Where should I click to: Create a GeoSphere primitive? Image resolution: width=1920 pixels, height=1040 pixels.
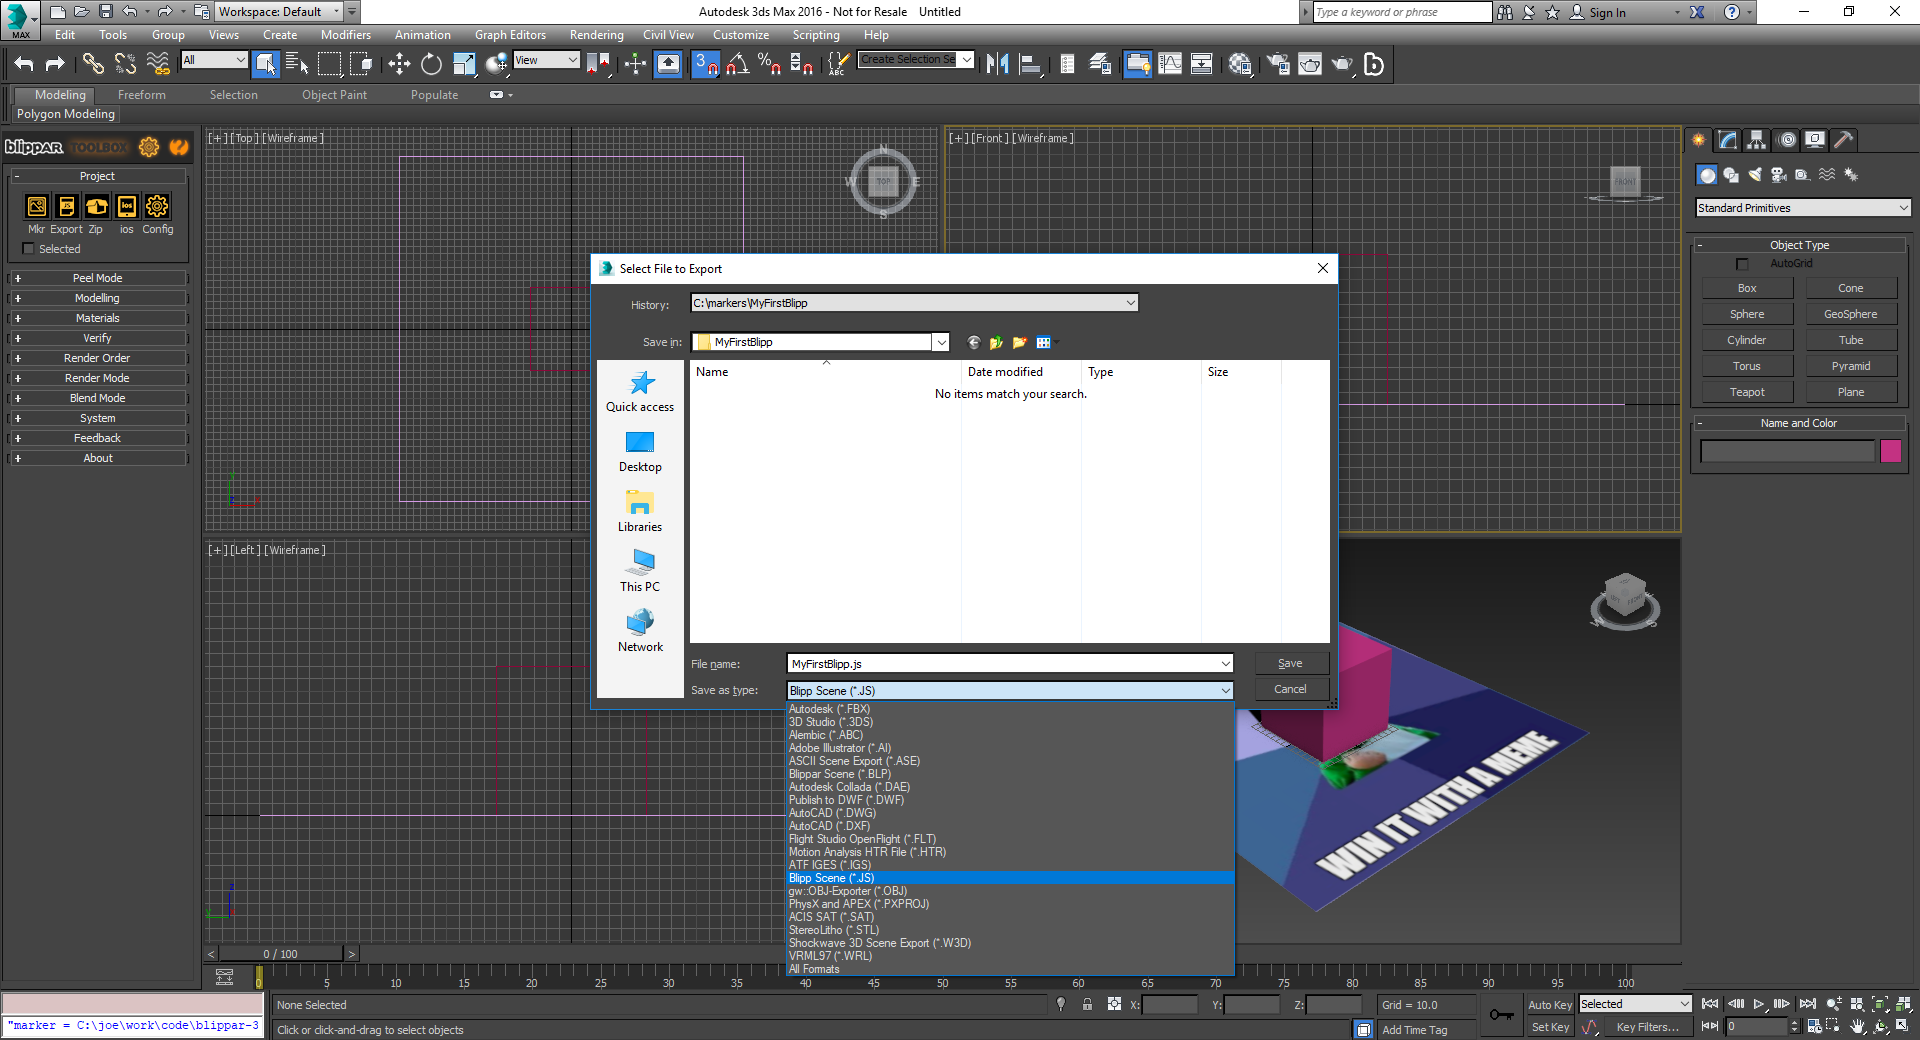[x=1850, y=314]
